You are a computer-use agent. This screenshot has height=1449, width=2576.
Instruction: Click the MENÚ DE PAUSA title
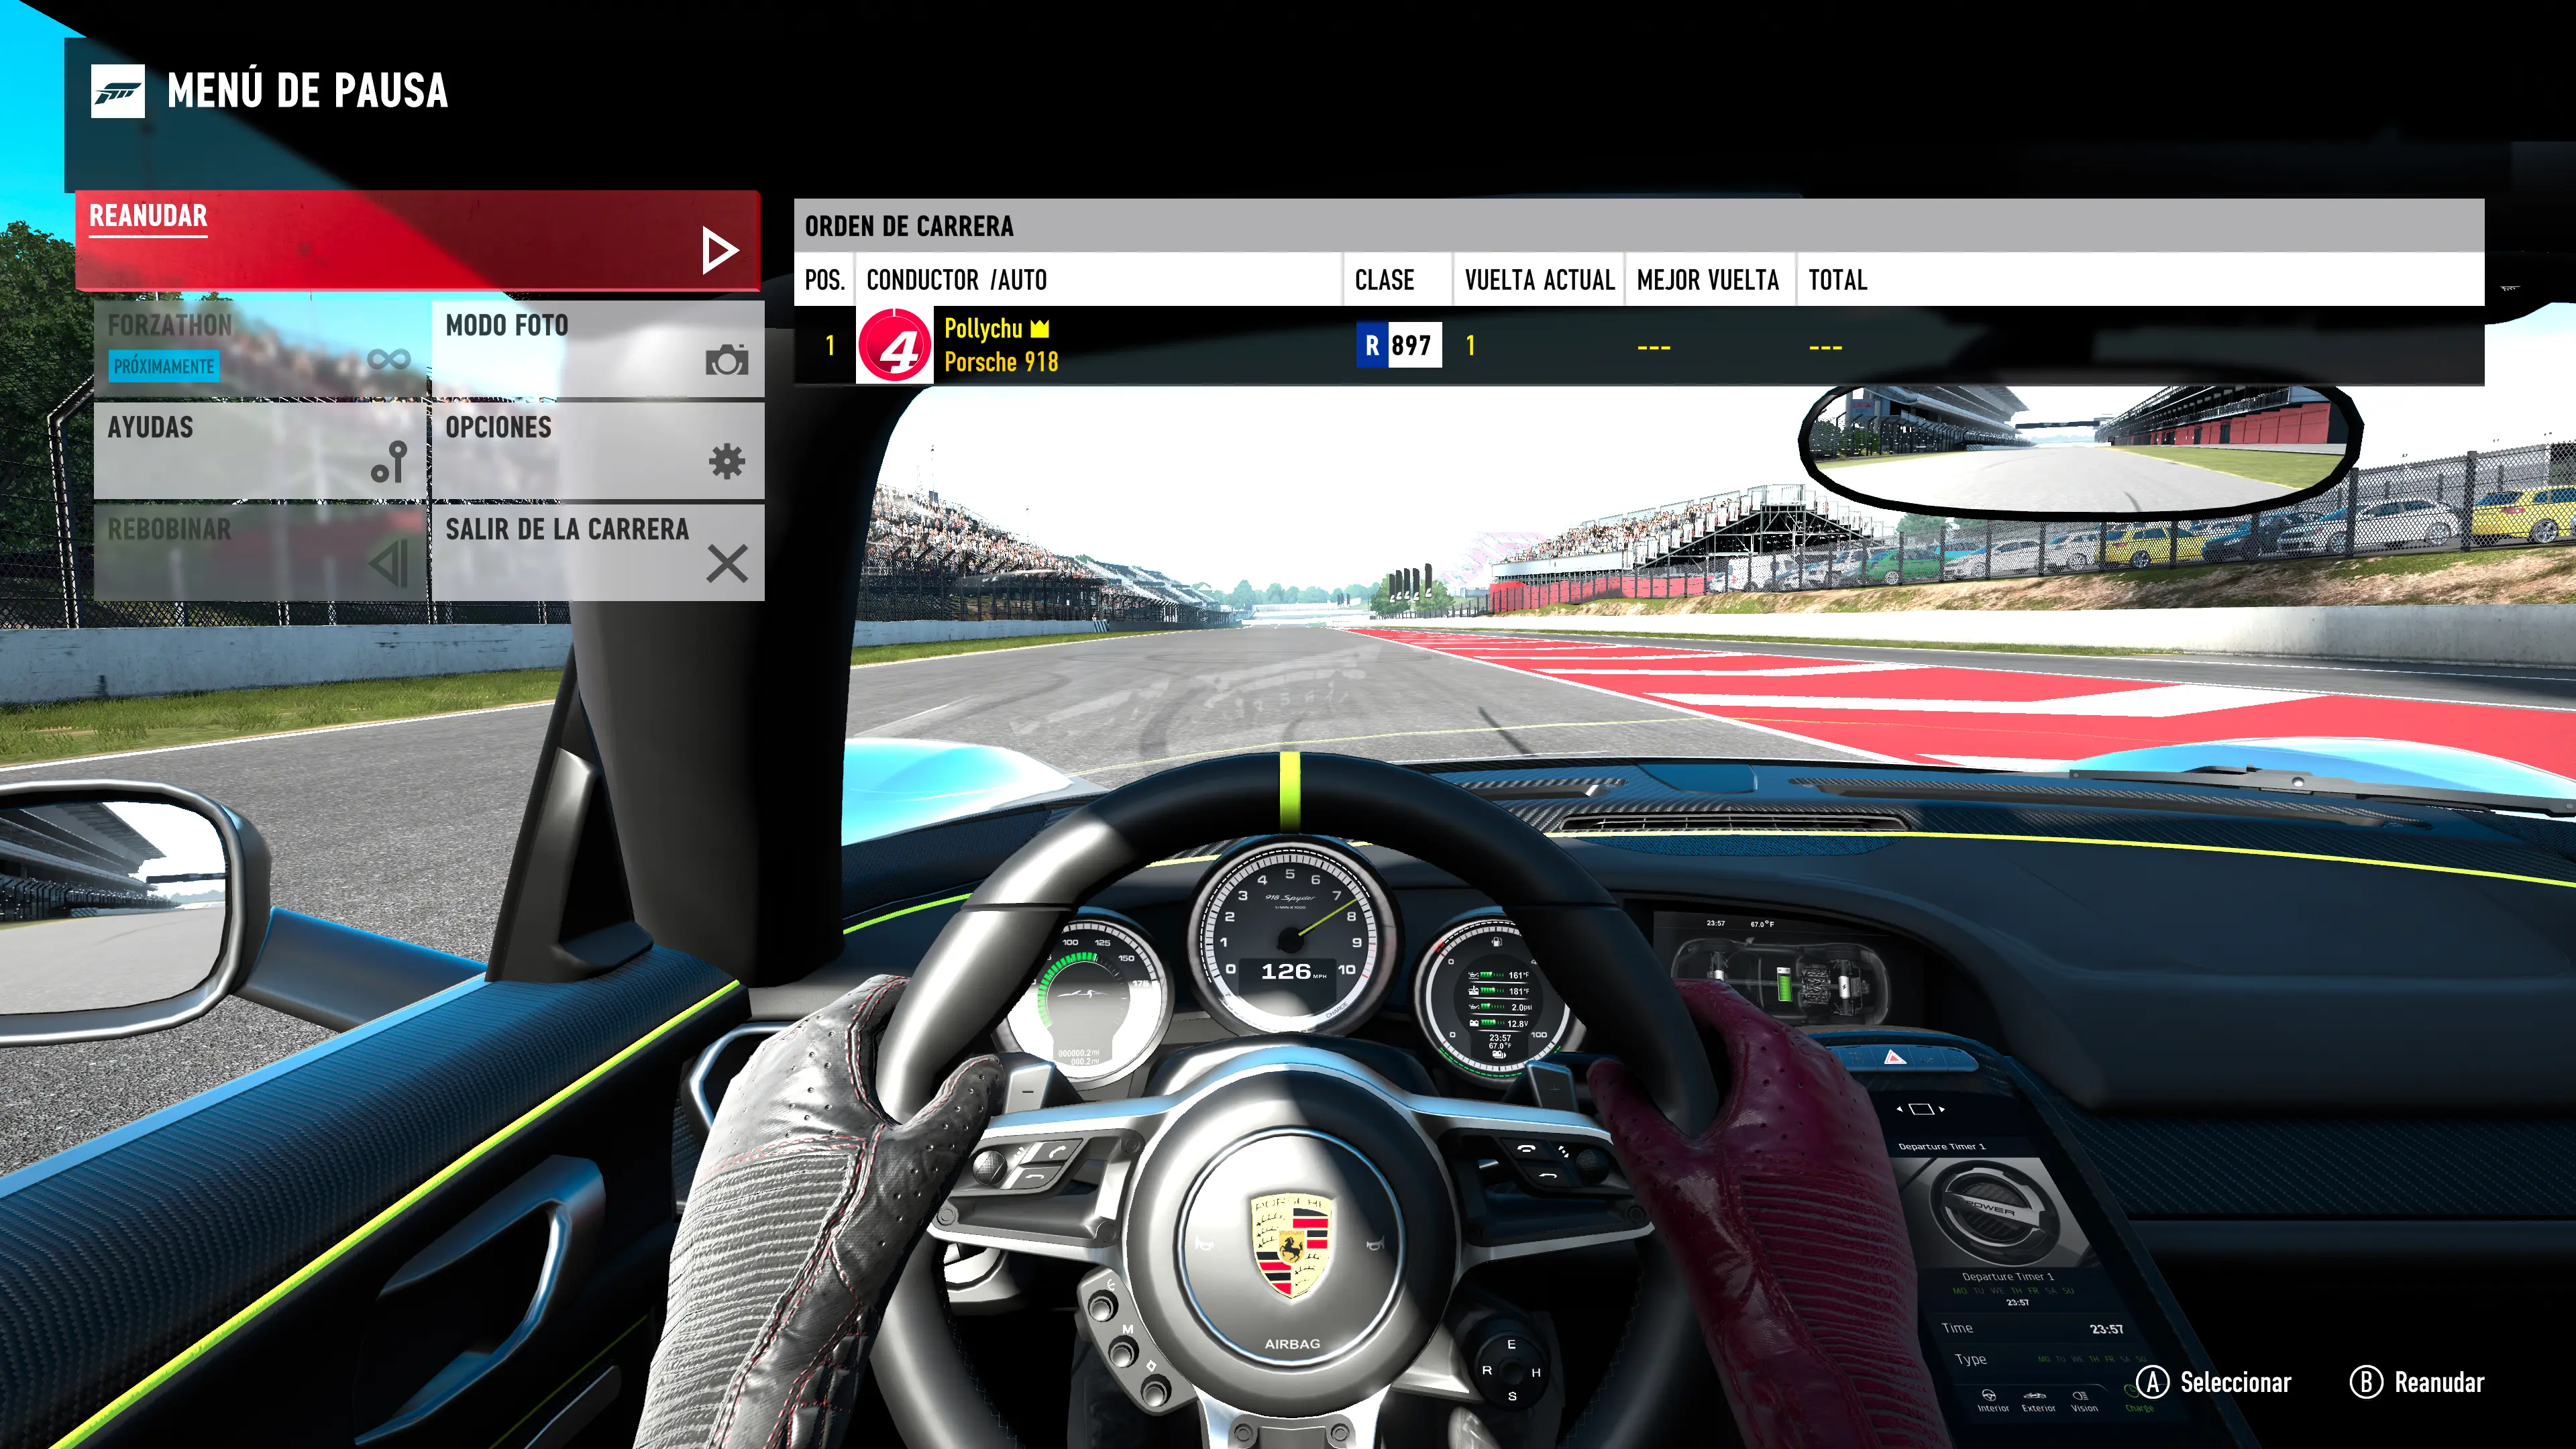[307, 91]
